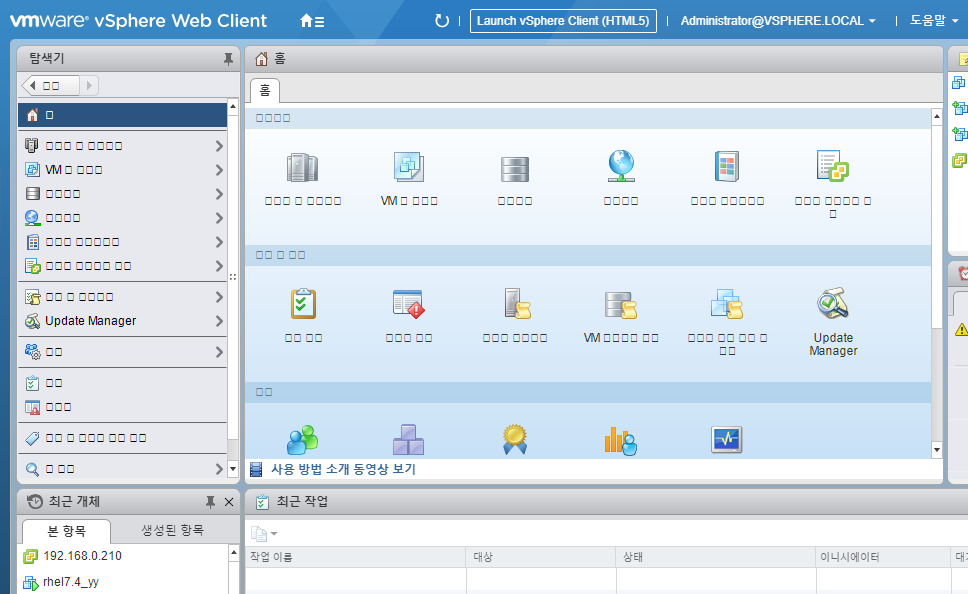Sort by the 작업 이름 column header
The height and width of the screenshot is (594, 968).
click(355, 557)
